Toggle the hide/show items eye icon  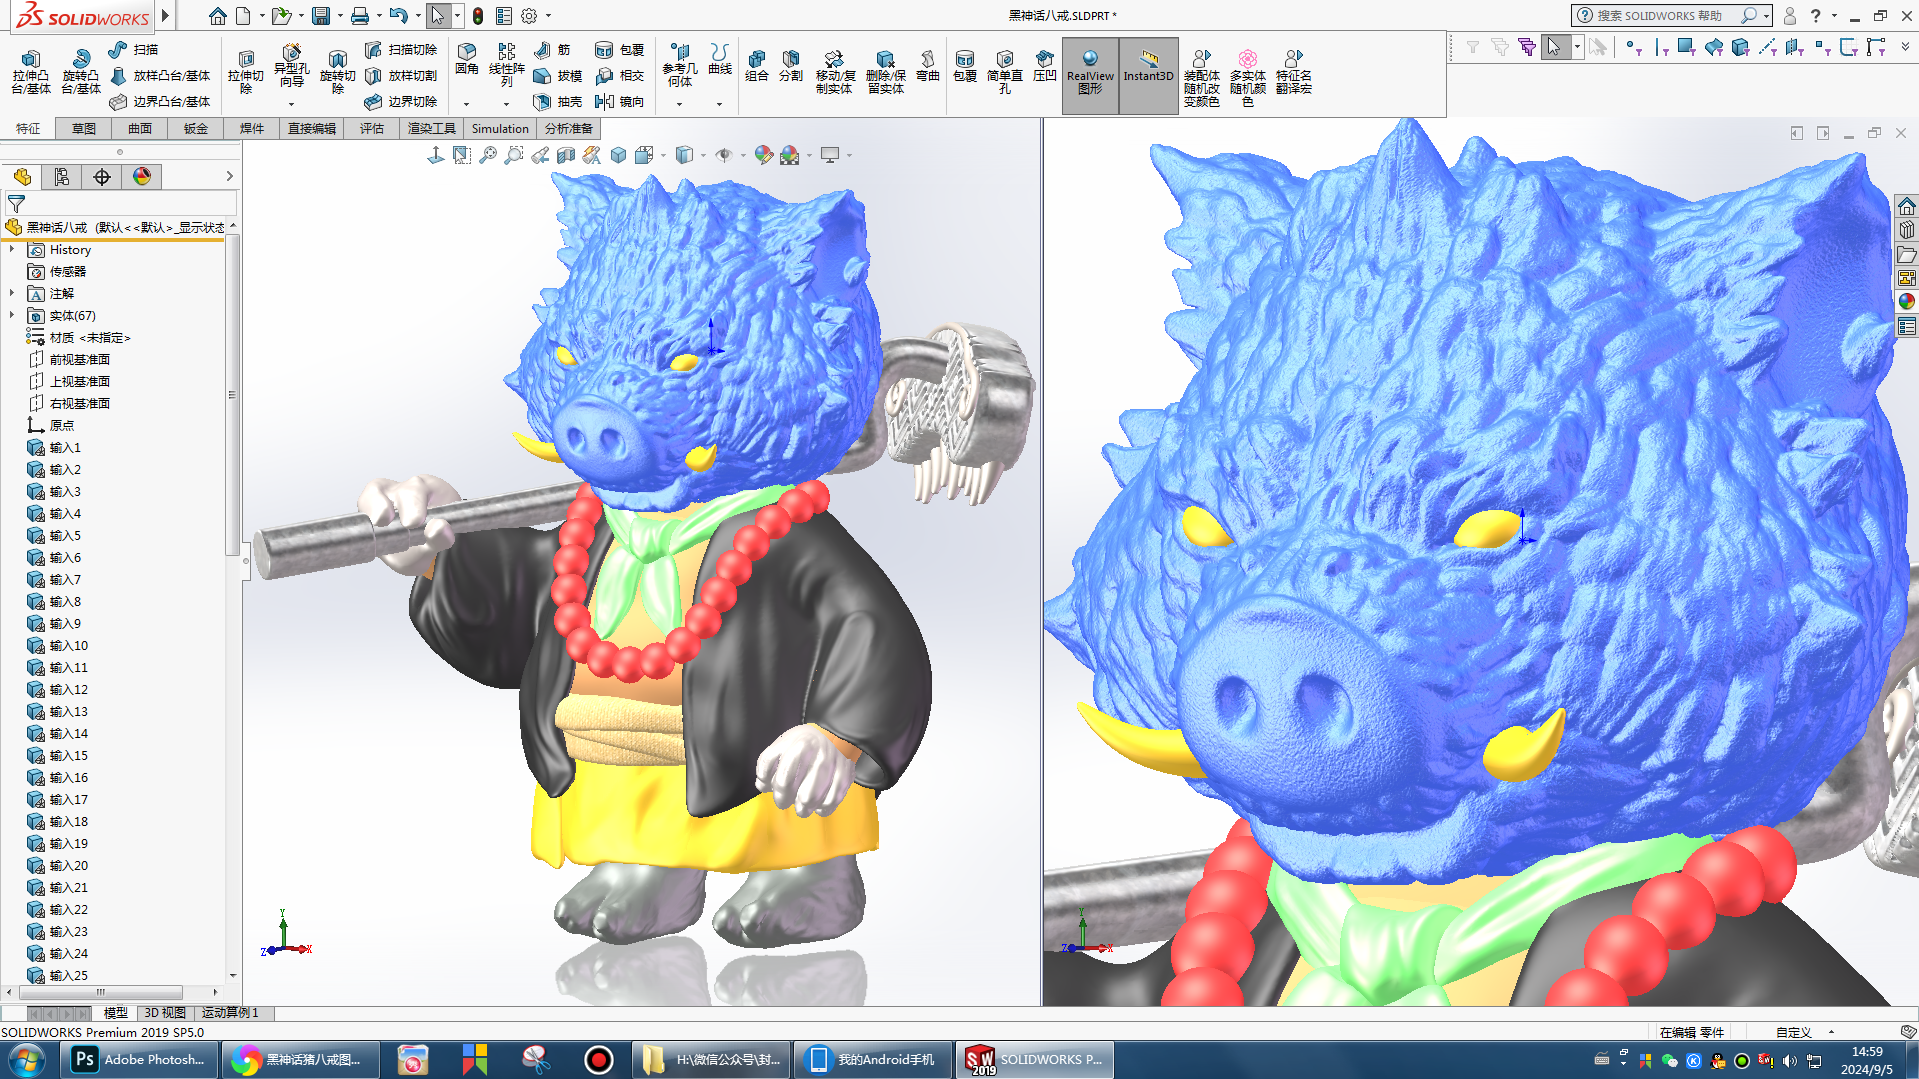[723, 155]
